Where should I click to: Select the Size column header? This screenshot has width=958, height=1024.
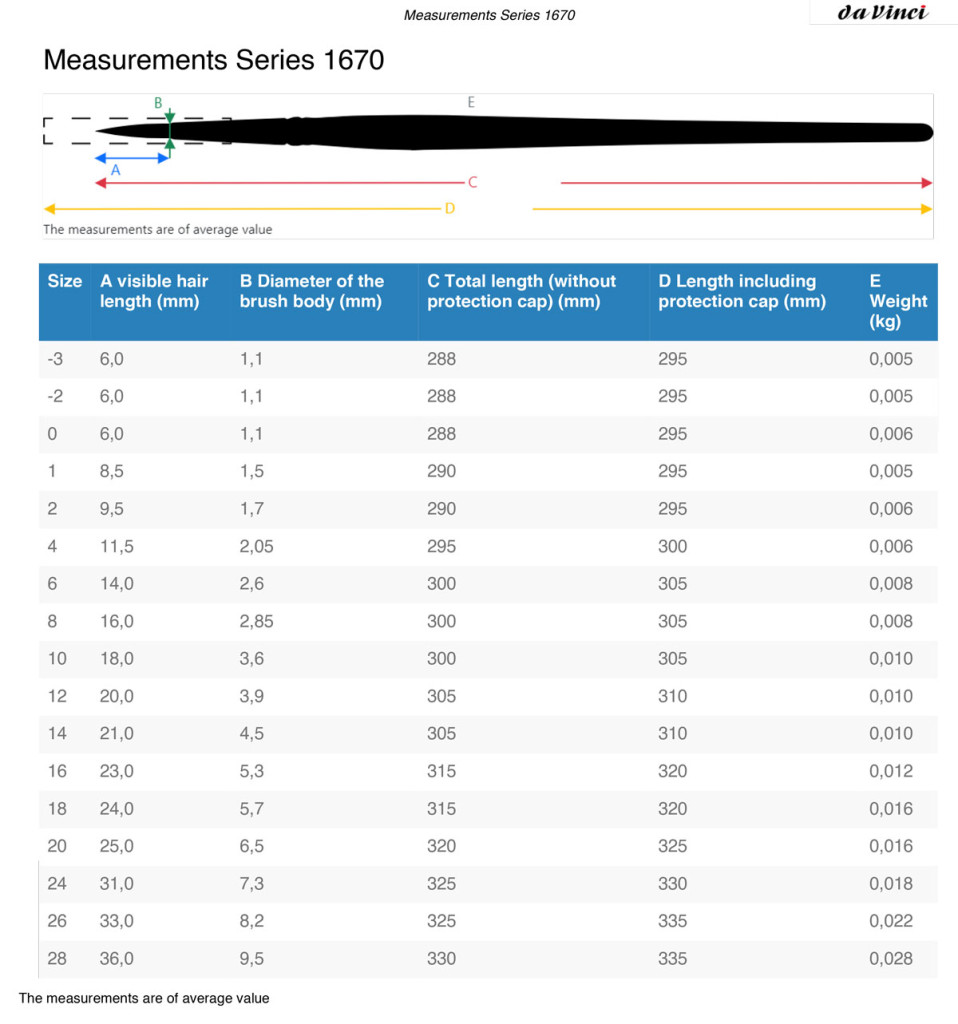[x=64, y=282]
